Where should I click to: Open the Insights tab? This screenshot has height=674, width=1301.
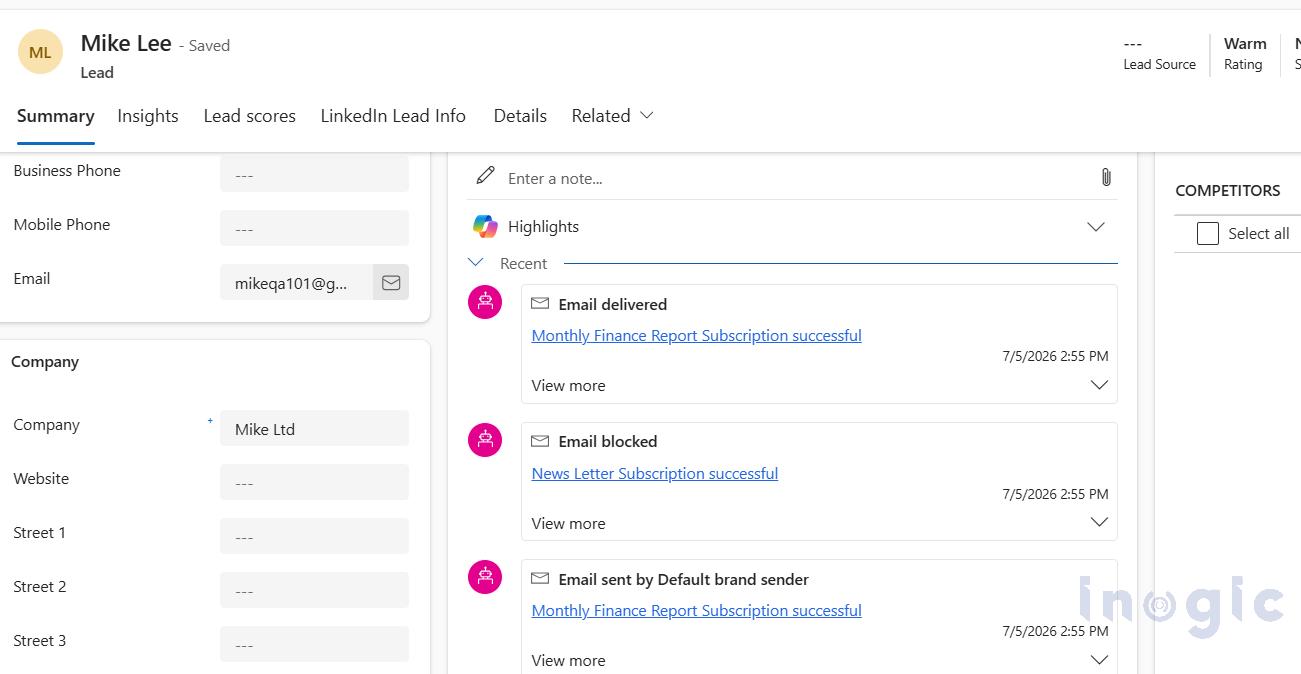148,116
